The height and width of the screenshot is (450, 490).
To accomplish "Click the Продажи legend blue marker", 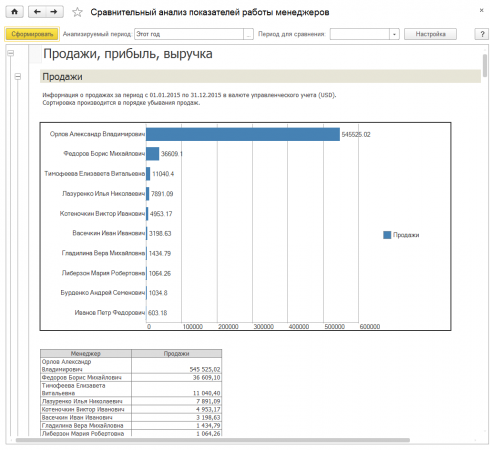I will [x=387, y=235].
